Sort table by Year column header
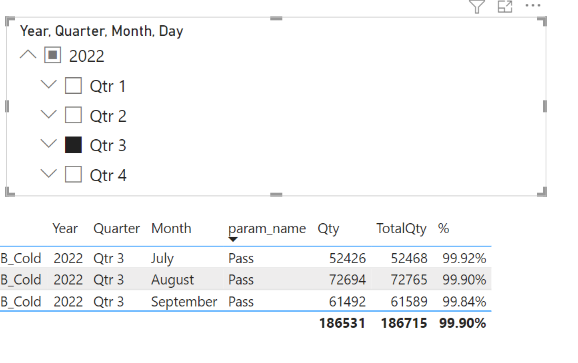Screen dimensions: 578x363 [65, 228]
